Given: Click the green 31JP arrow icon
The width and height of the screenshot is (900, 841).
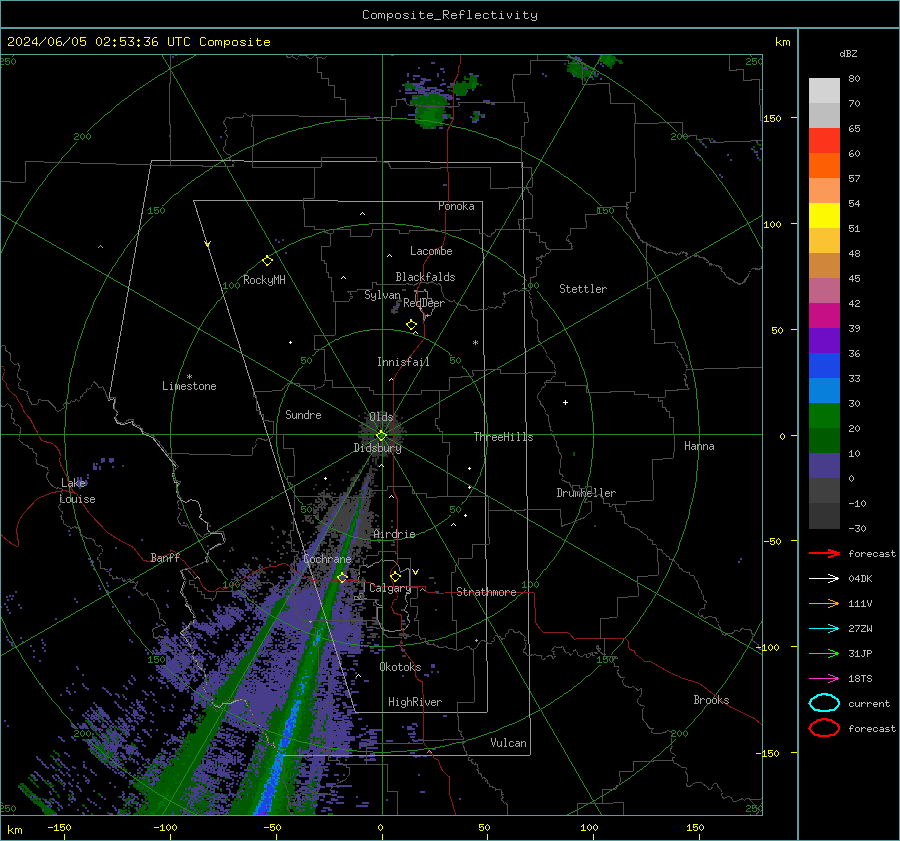Looking at the screenshot, I should (824, 653).
